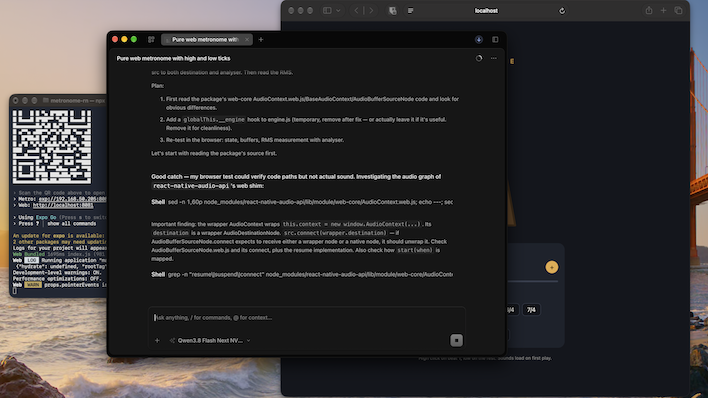
Task: Go forward in the Safari window
Action: pos(371,10)
